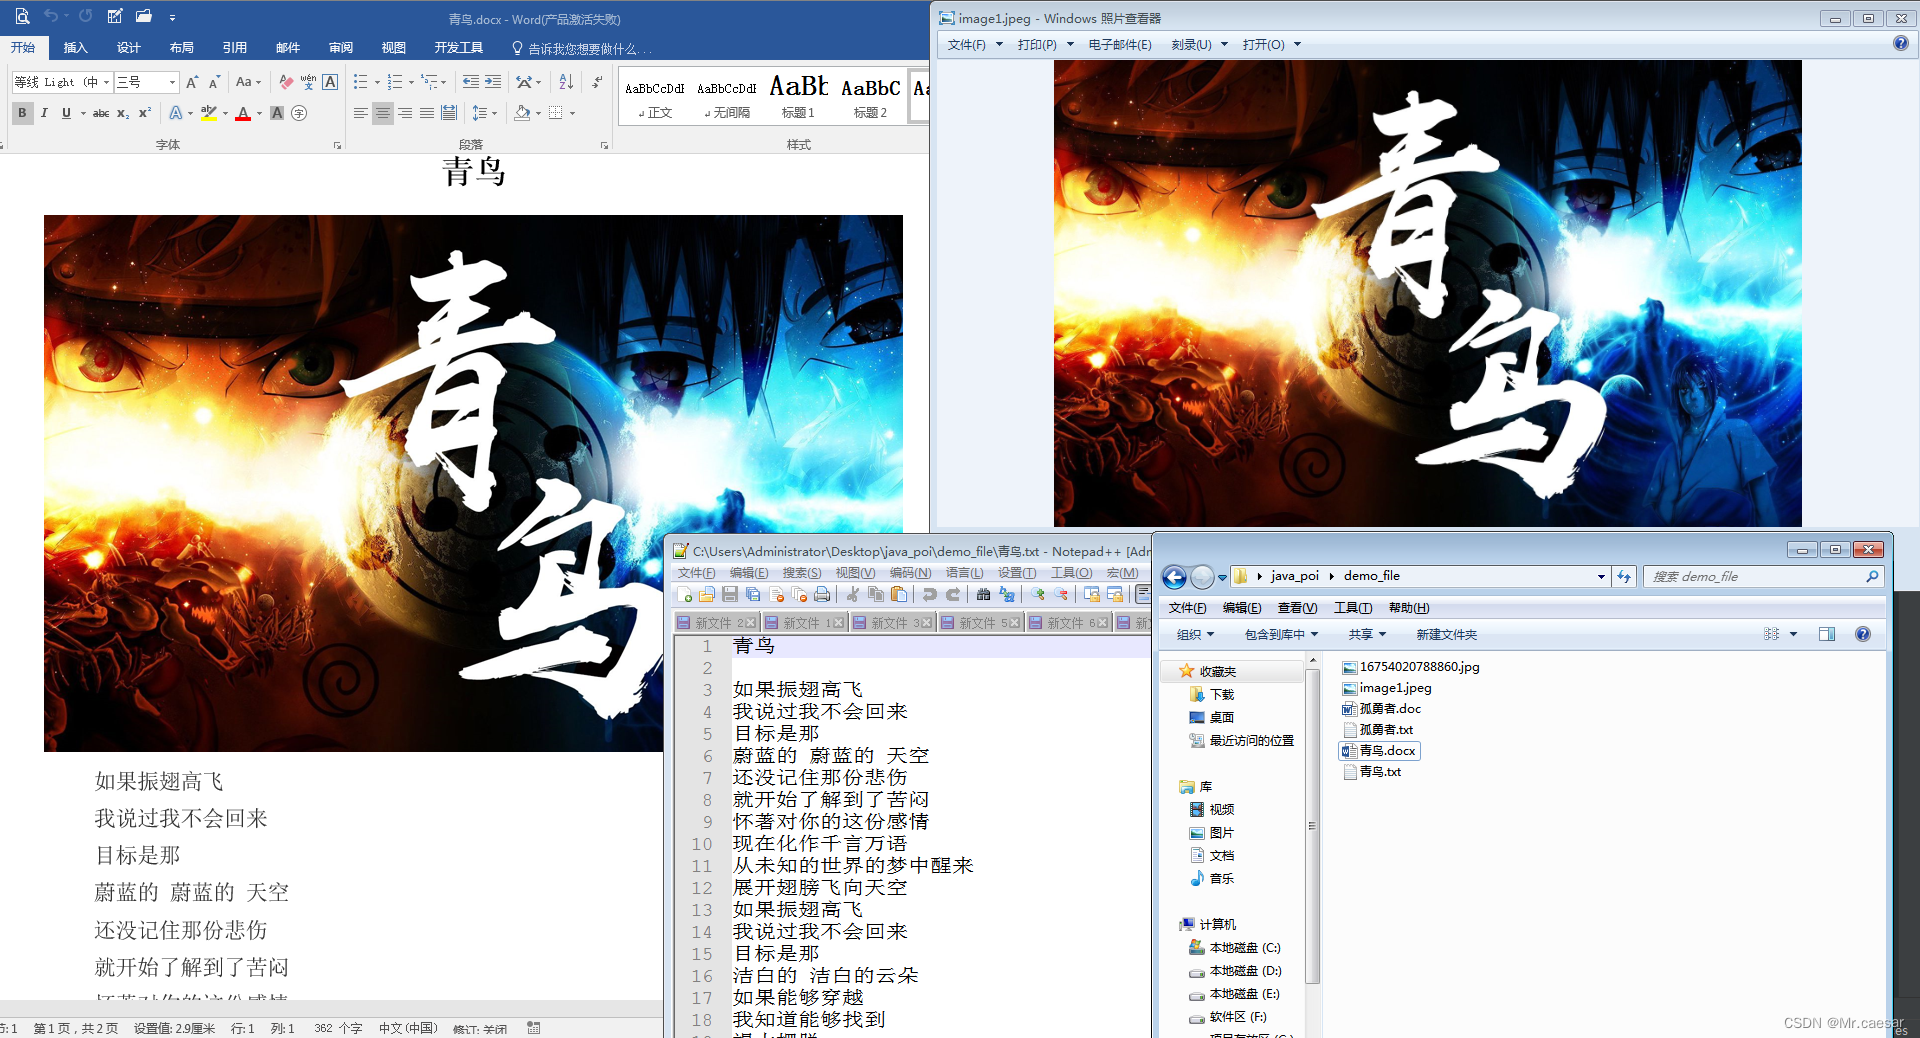Click the Explorer preview pane icon

[x=1827, y=634]
